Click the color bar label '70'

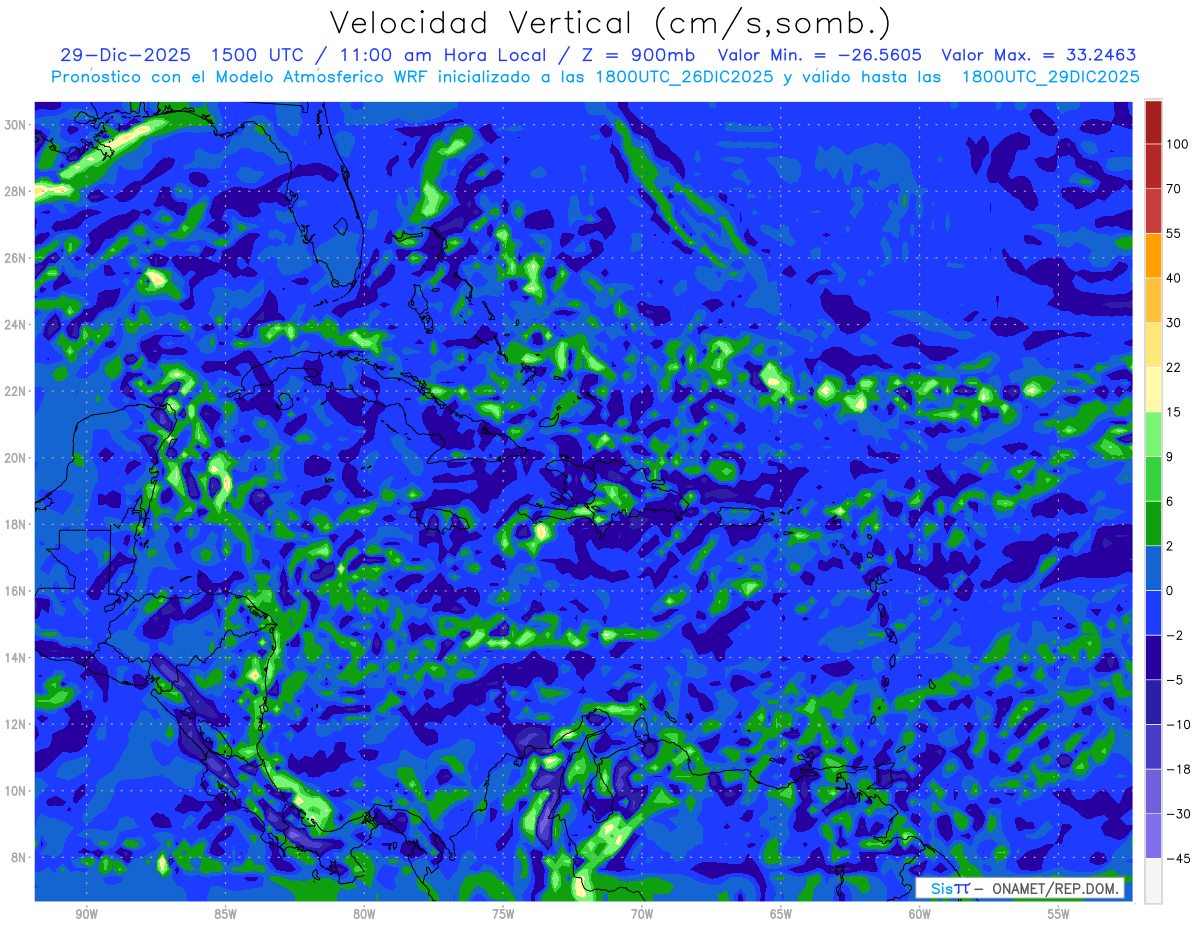coord(1174,189)
